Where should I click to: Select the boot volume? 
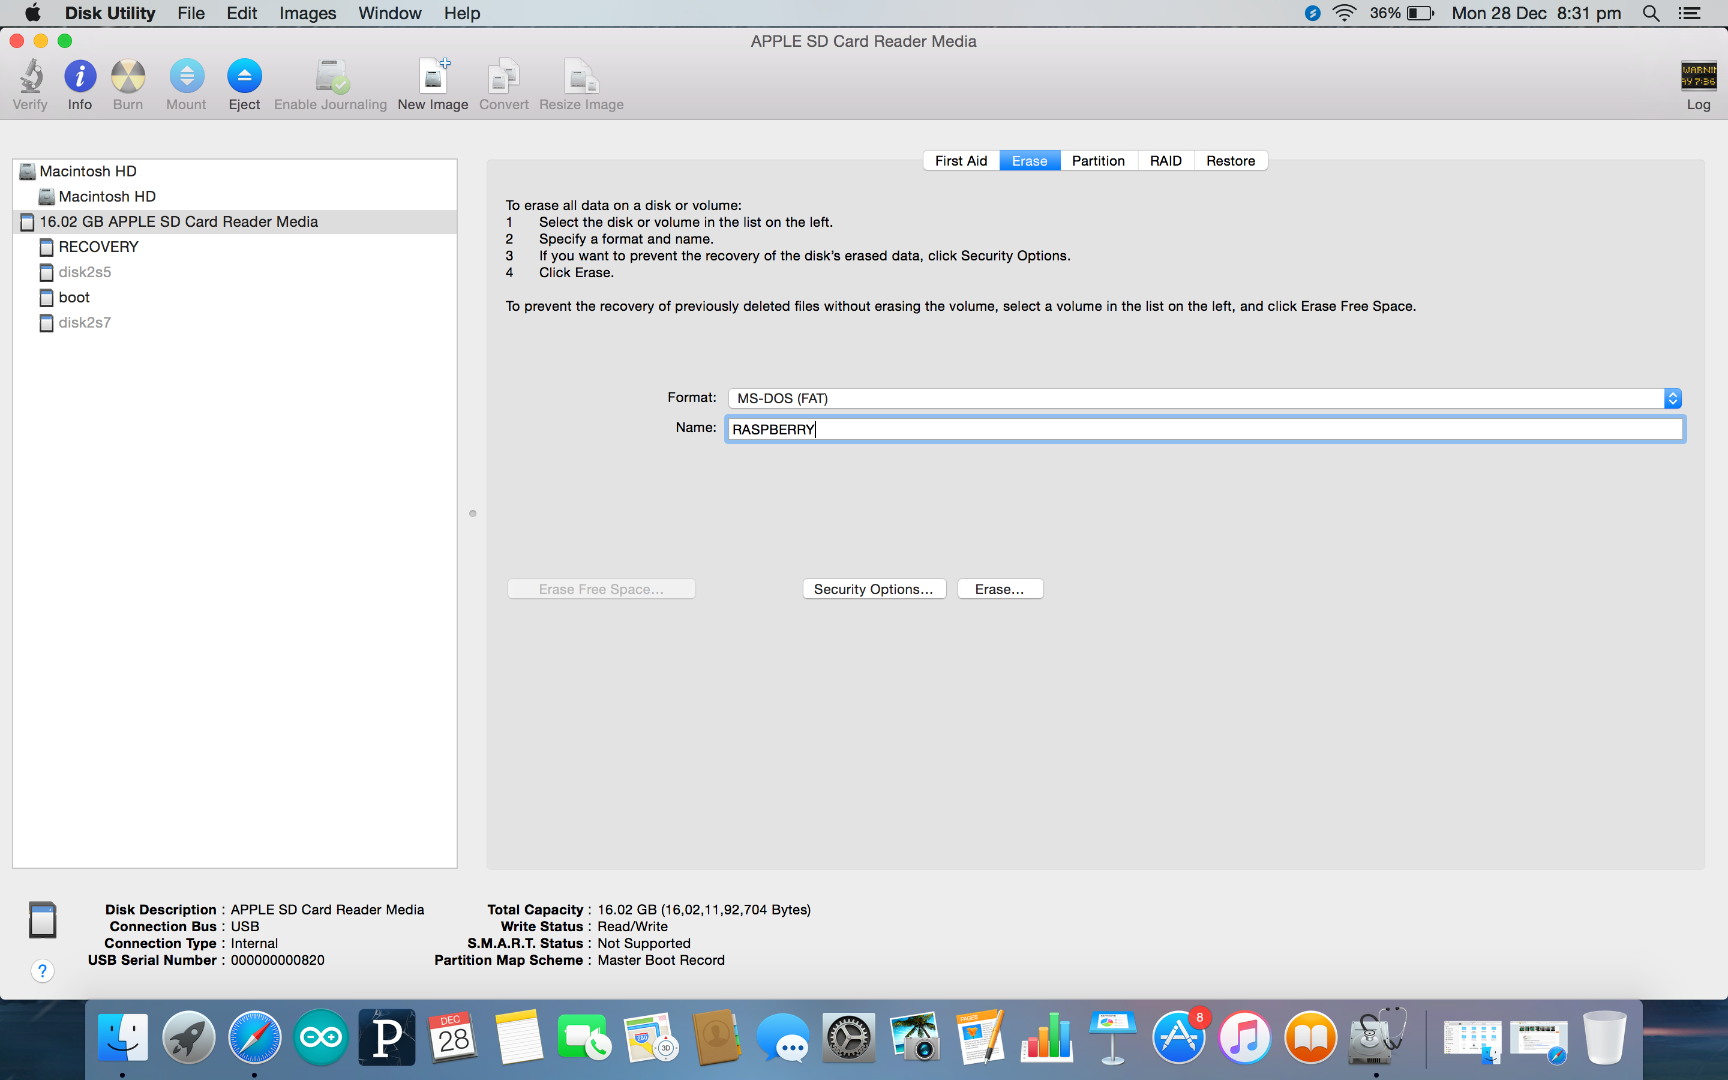[235, 297]
